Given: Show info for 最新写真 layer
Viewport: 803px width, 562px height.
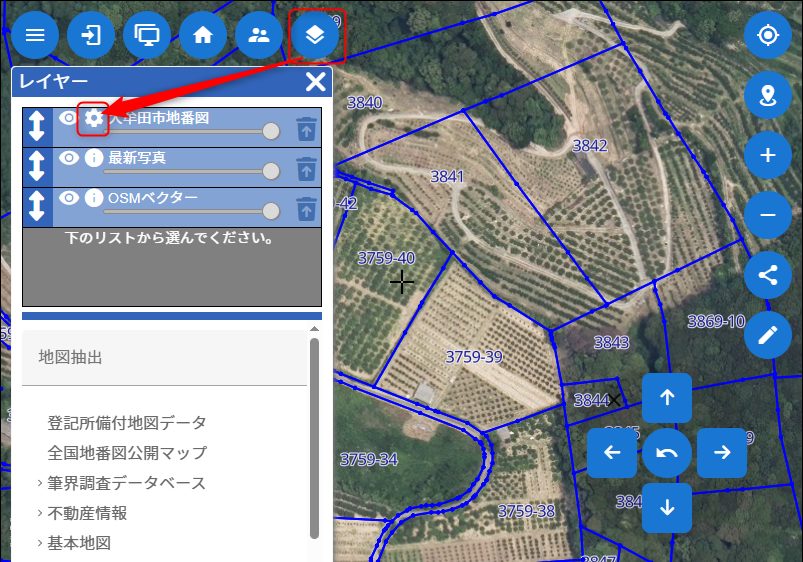Looking at the screenshot, I should coord(94,158).
